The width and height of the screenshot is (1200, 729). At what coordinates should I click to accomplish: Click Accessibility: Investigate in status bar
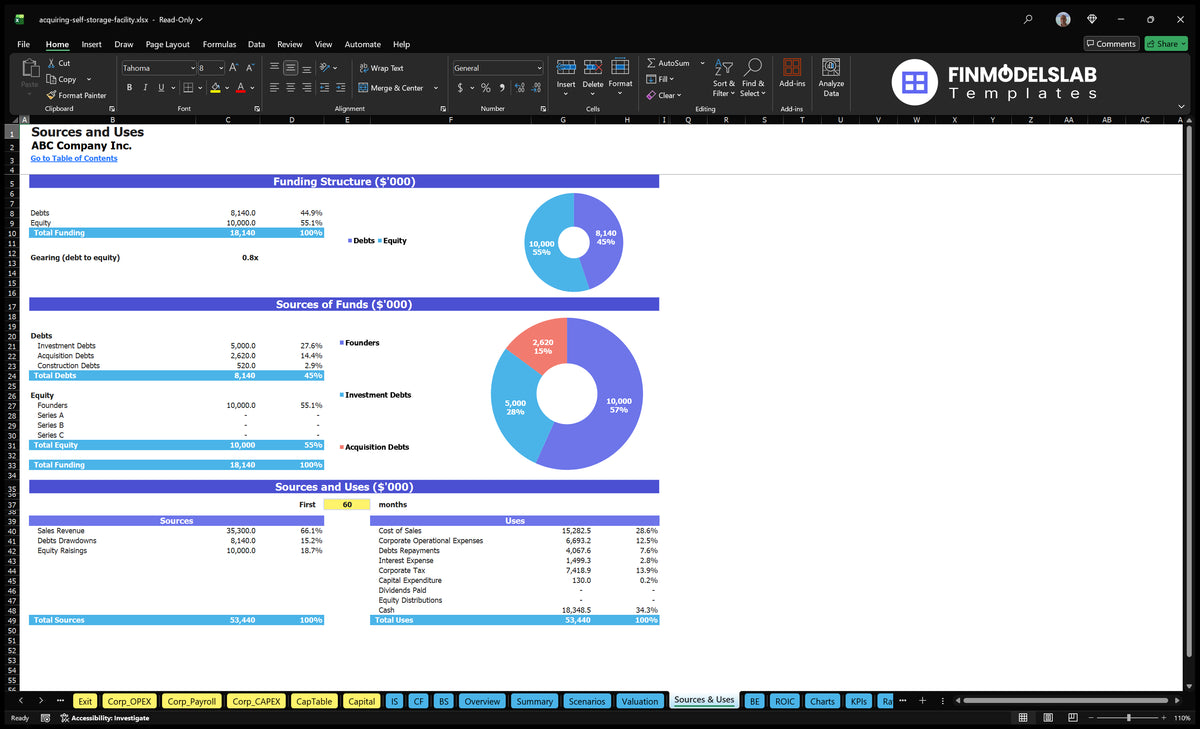(x=104, y=718)
